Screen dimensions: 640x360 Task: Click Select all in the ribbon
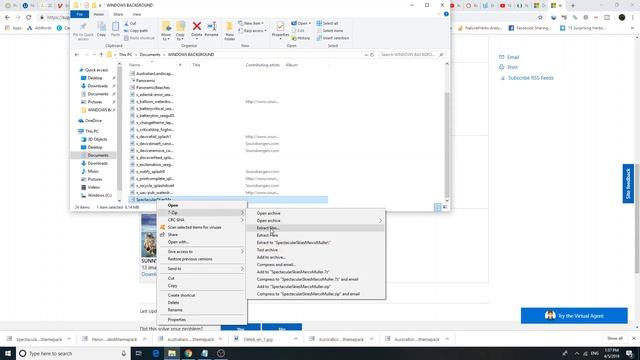327,23
